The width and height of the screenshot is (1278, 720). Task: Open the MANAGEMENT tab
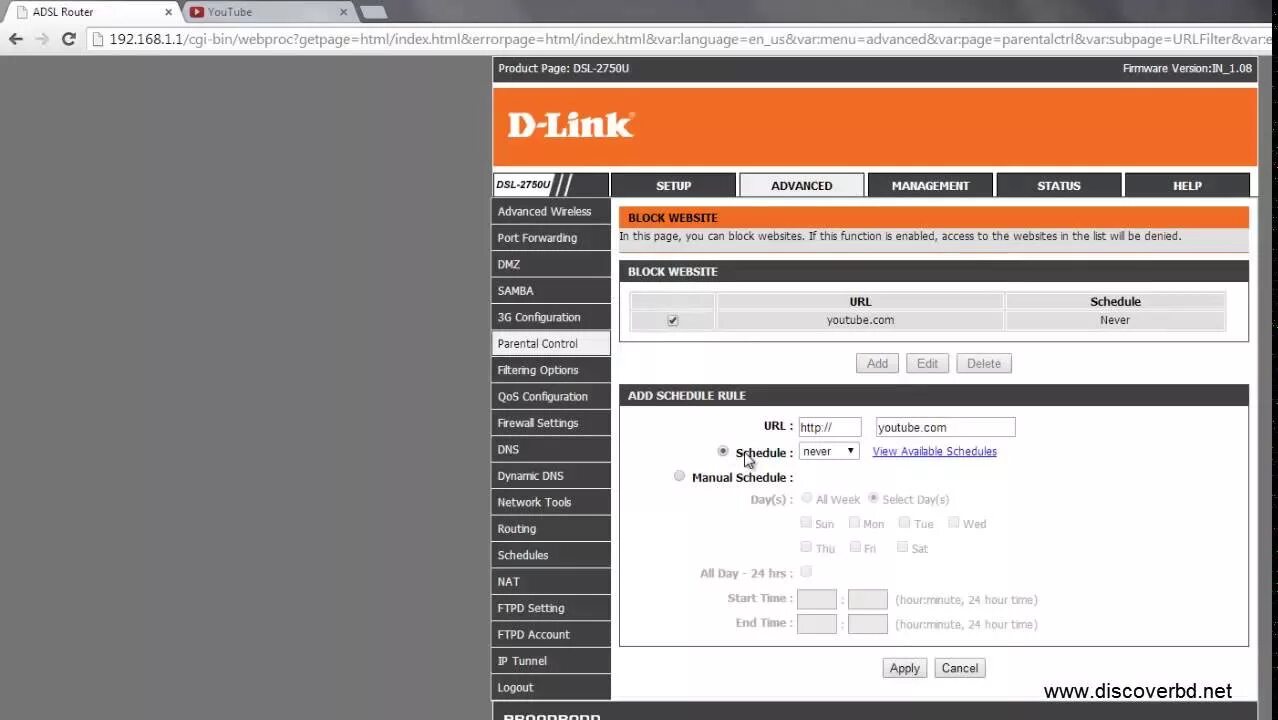point(930,185)
